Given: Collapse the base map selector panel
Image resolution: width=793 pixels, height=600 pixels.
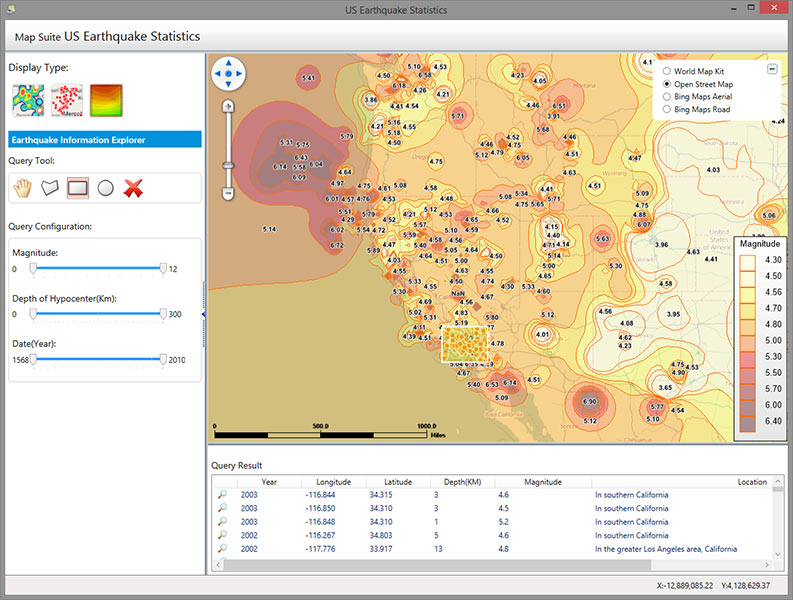Looking at the screenshot, I should coord(772,68).
